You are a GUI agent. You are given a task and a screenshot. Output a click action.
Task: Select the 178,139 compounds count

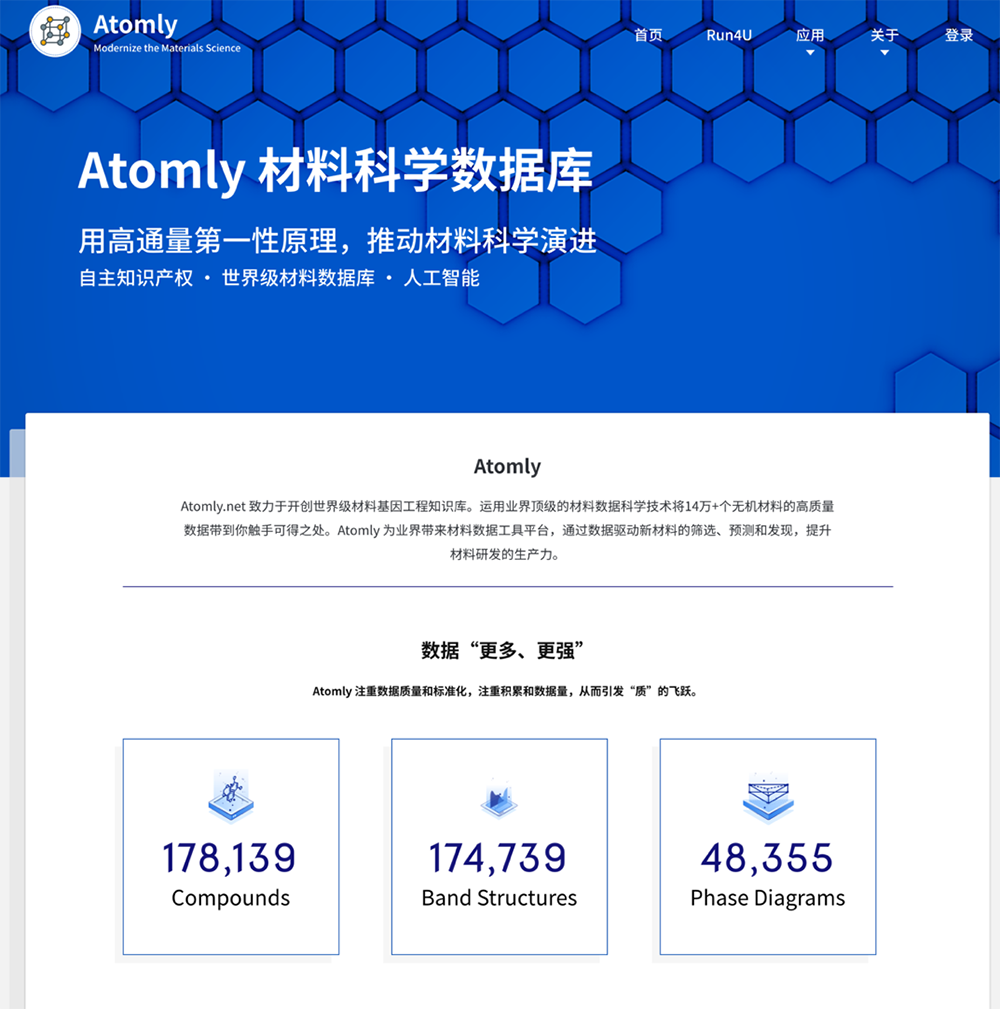point(230,858)
